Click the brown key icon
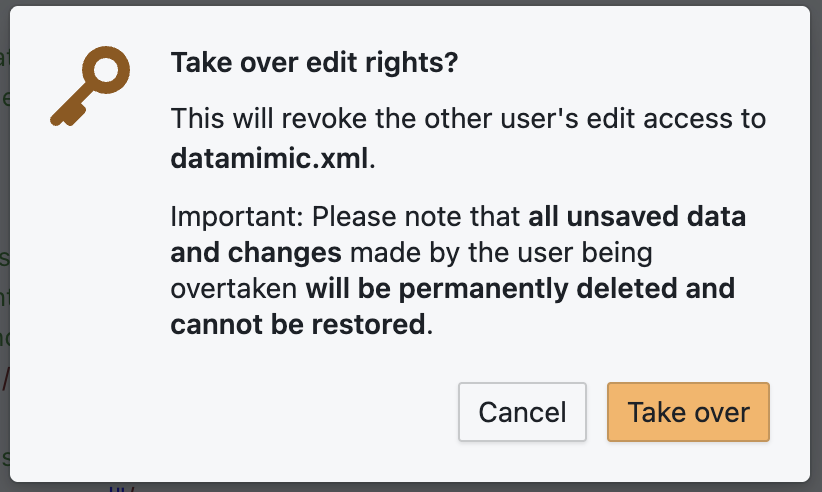 pos(90,89)
